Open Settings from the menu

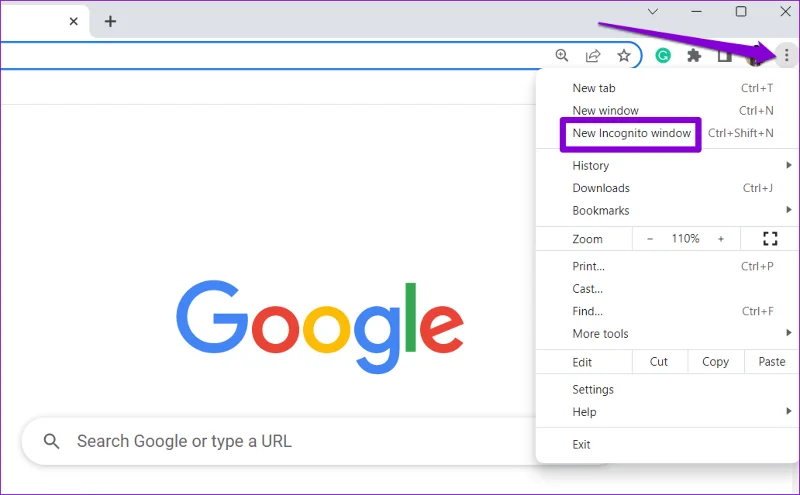[667, 389]
